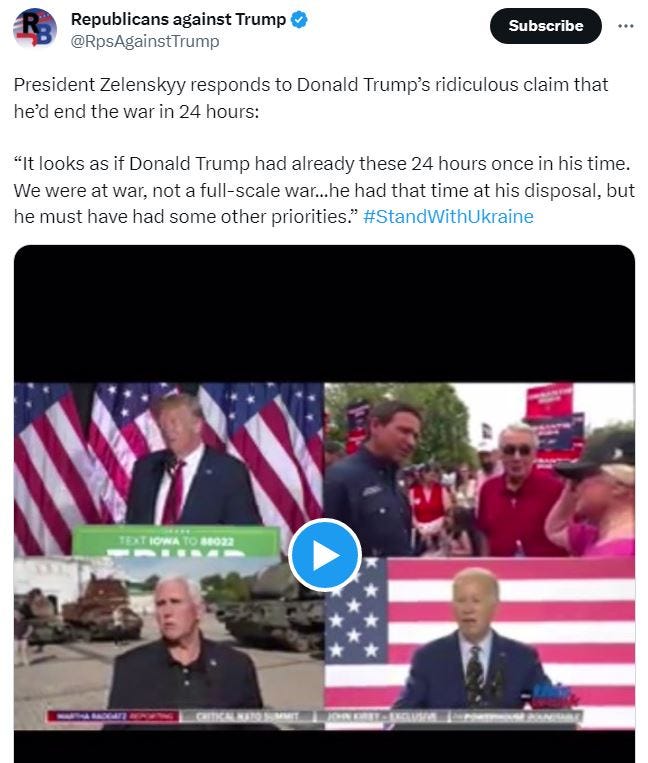This screenshot has width=648, height=763.
Task: Click the top-left Trump podium video frame
Action: click(169, 470)
